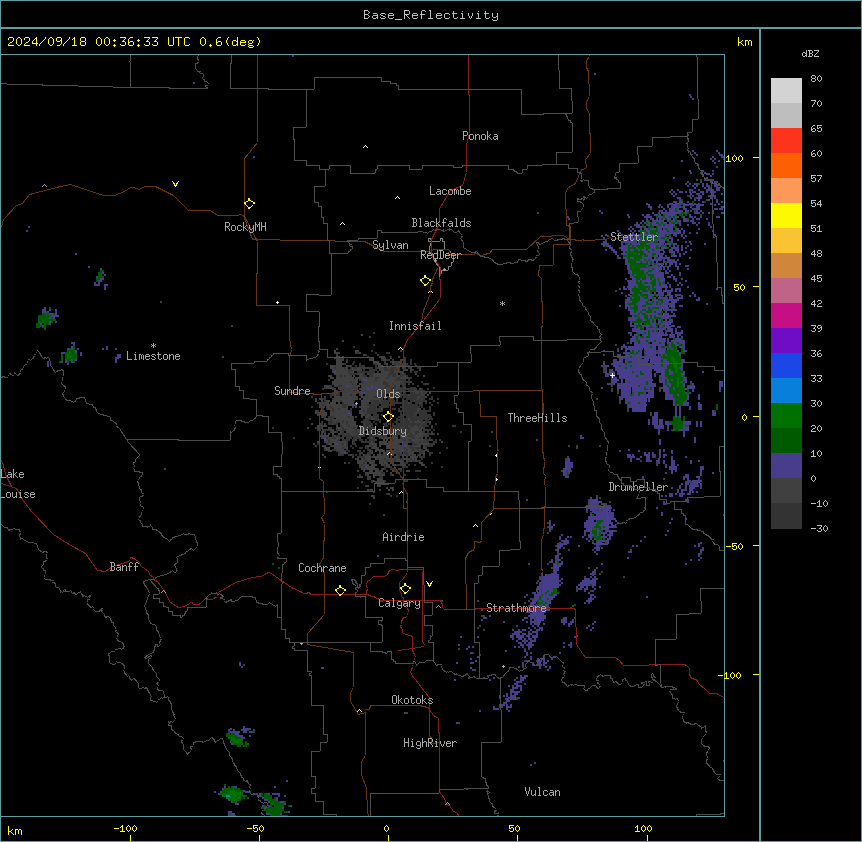
Task: Click the Didsbury town label
Action: click(x=383, y=431)
